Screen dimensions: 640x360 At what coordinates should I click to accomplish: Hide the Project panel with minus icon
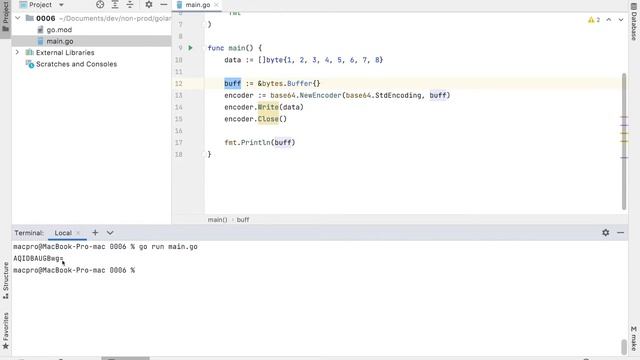(164, 4)
